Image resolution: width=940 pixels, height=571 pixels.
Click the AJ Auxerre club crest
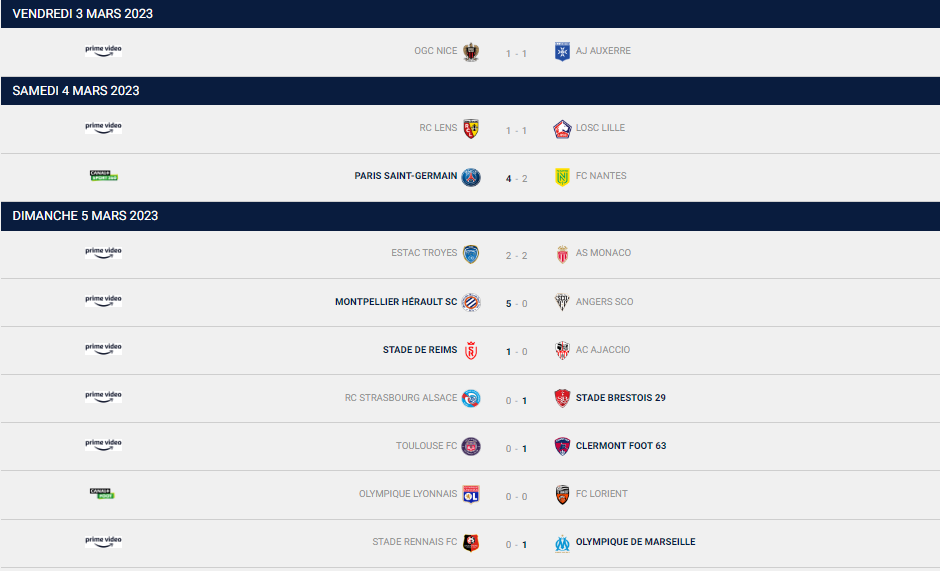[x=562, y=52]
